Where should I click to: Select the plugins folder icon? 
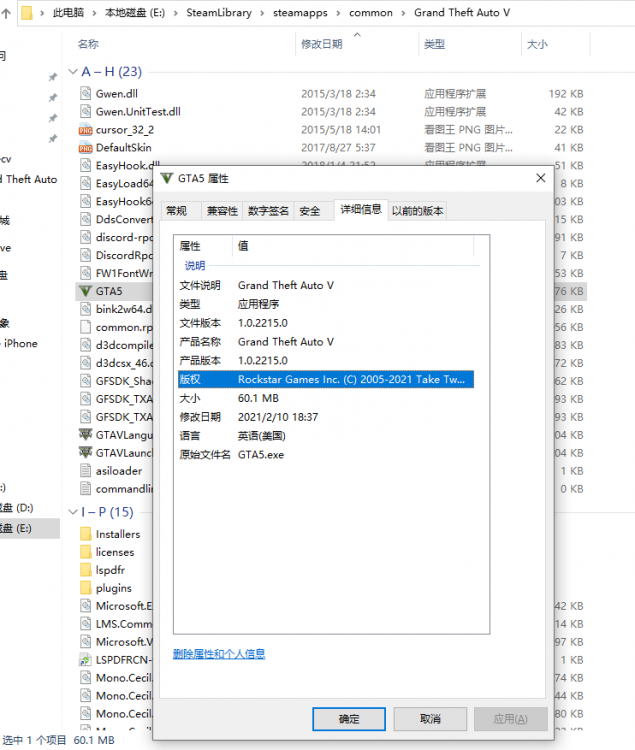click(85, 588)
